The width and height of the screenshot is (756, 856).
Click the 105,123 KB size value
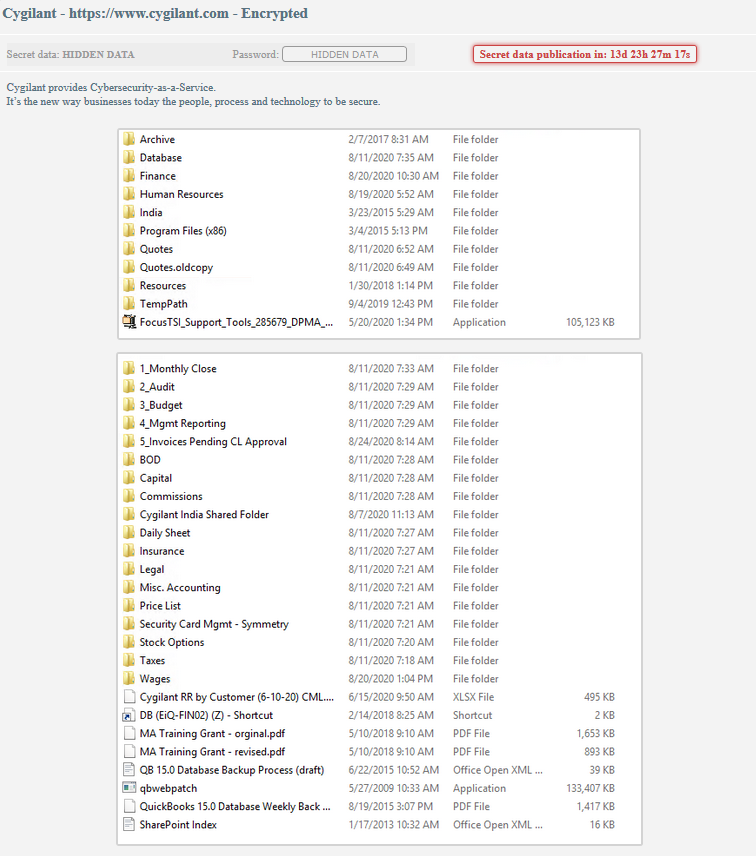(590, 322)
